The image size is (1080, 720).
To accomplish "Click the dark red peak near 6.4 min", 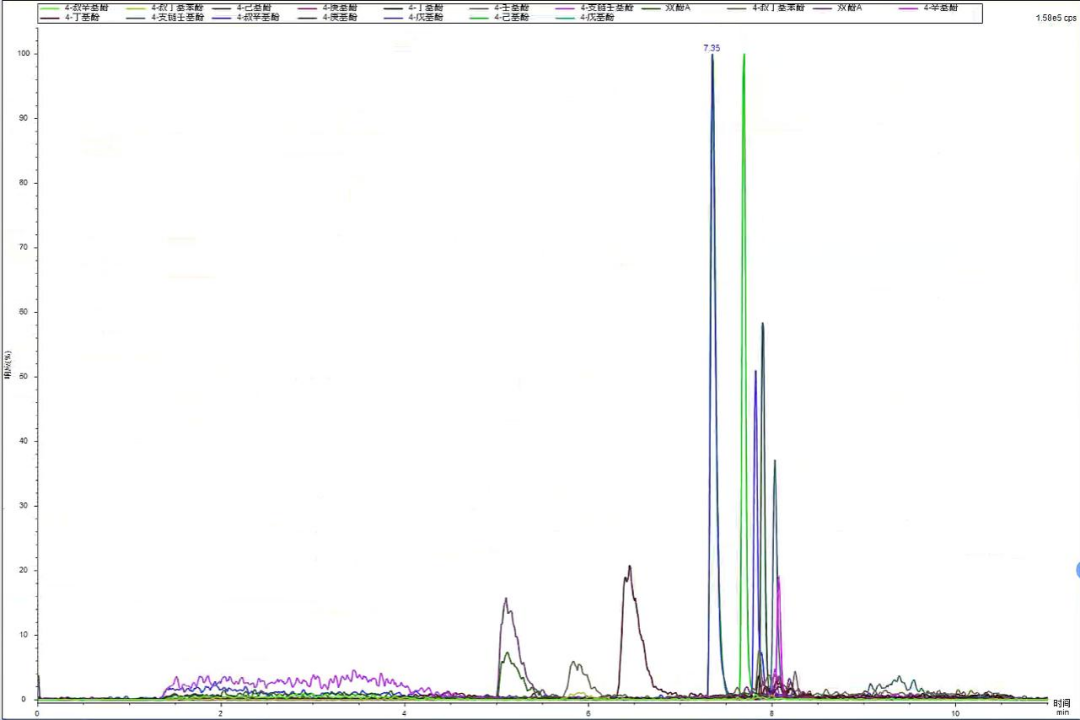I will click(x=629, y=568).
